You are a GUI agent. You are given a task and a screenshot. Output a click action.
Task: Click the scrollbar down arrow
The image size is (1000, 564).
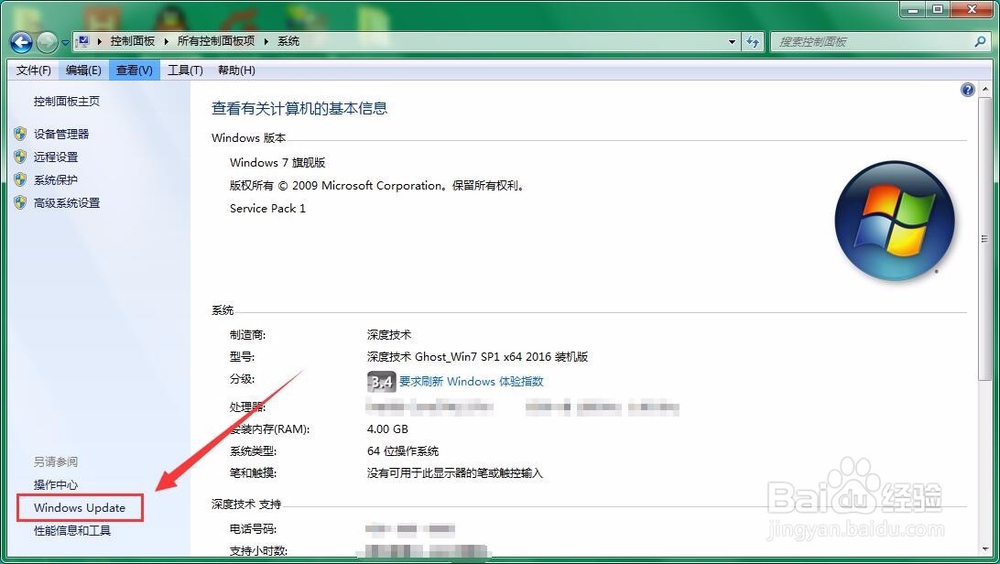coord(985,549)
